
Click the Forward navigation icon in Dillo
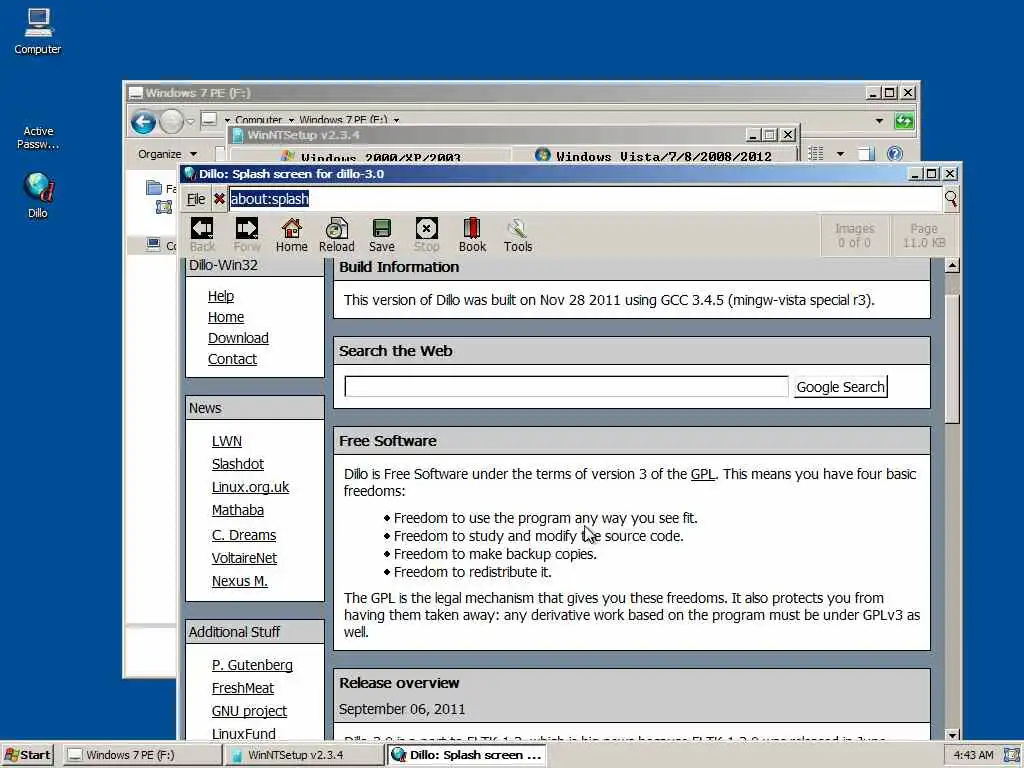[x=246, y=234]
